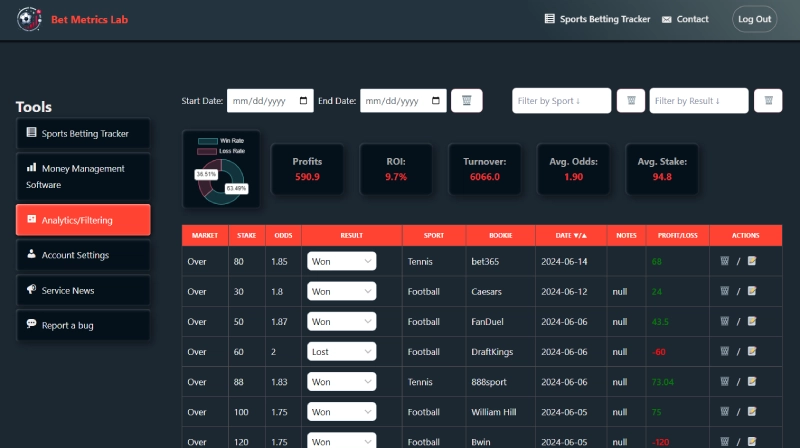
Task: Open Result dropdown for DraftKings row
Action: [x=341, y=352]
